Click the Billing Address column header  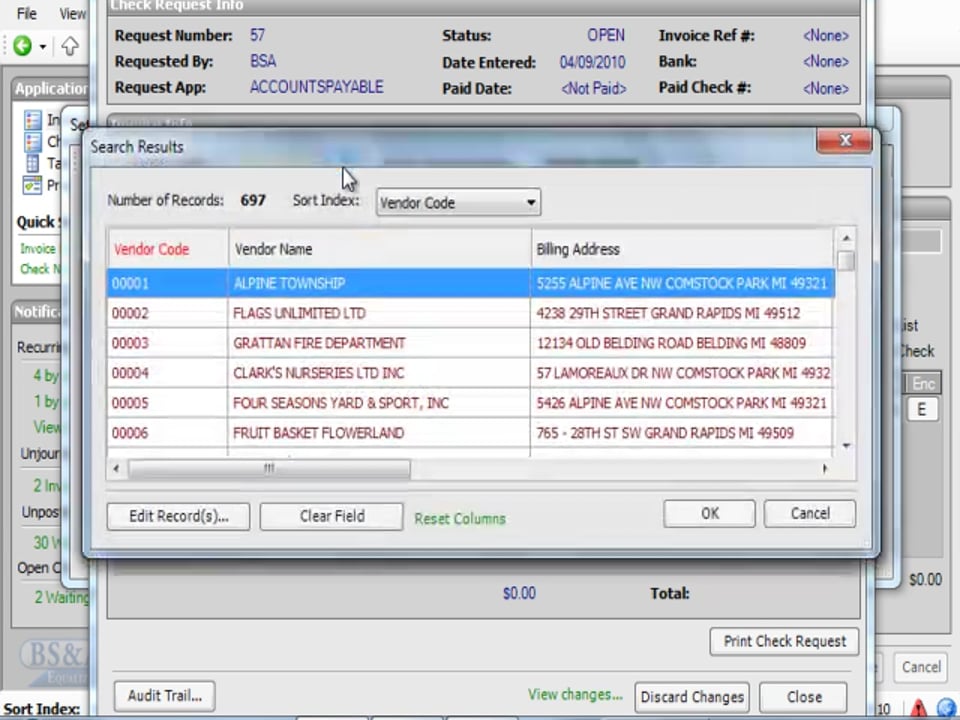[683, 249]
